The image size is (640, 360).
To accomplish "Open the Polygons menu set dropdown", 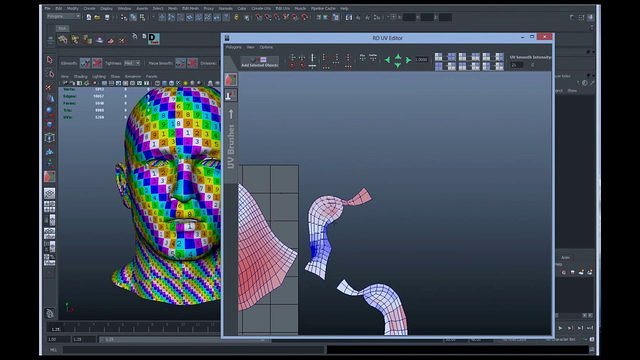I will click(64, 16).
